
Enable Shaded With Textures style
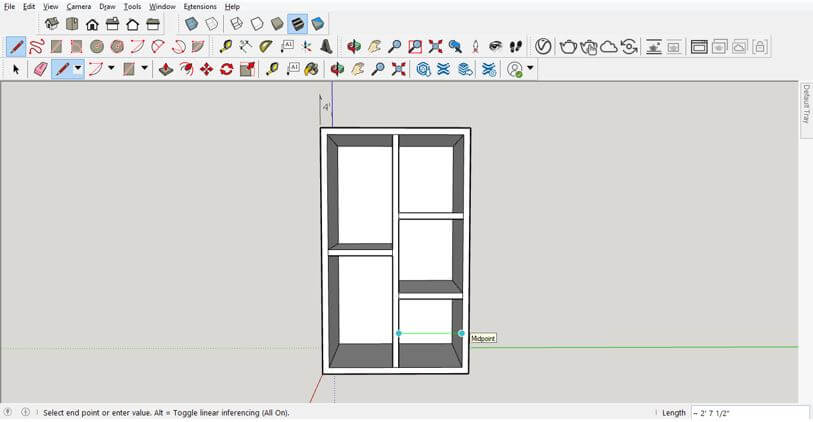[298, 24]
